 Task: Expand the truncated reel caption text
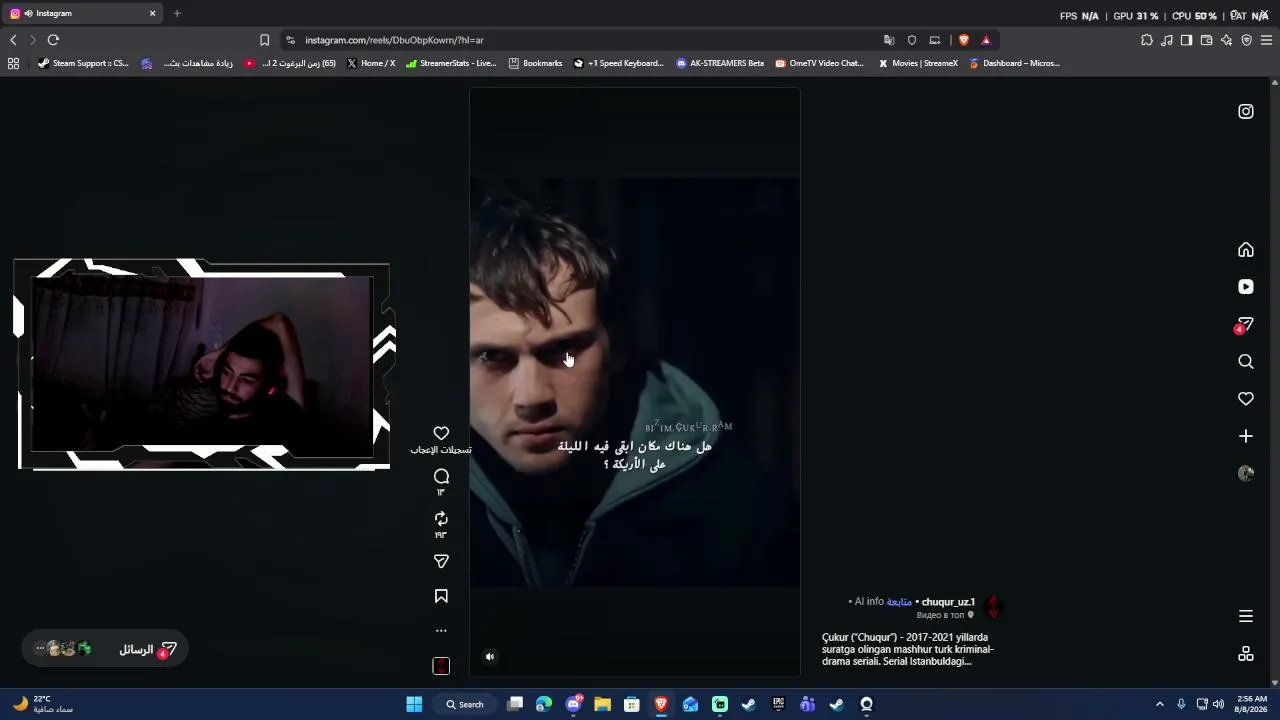point(908,649)
